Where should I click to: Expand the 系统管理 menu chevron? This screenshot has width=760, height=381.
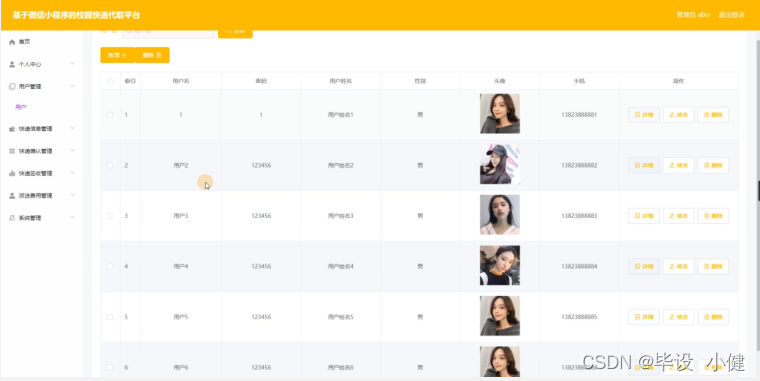pyautogui.click(x=72, y=218)
